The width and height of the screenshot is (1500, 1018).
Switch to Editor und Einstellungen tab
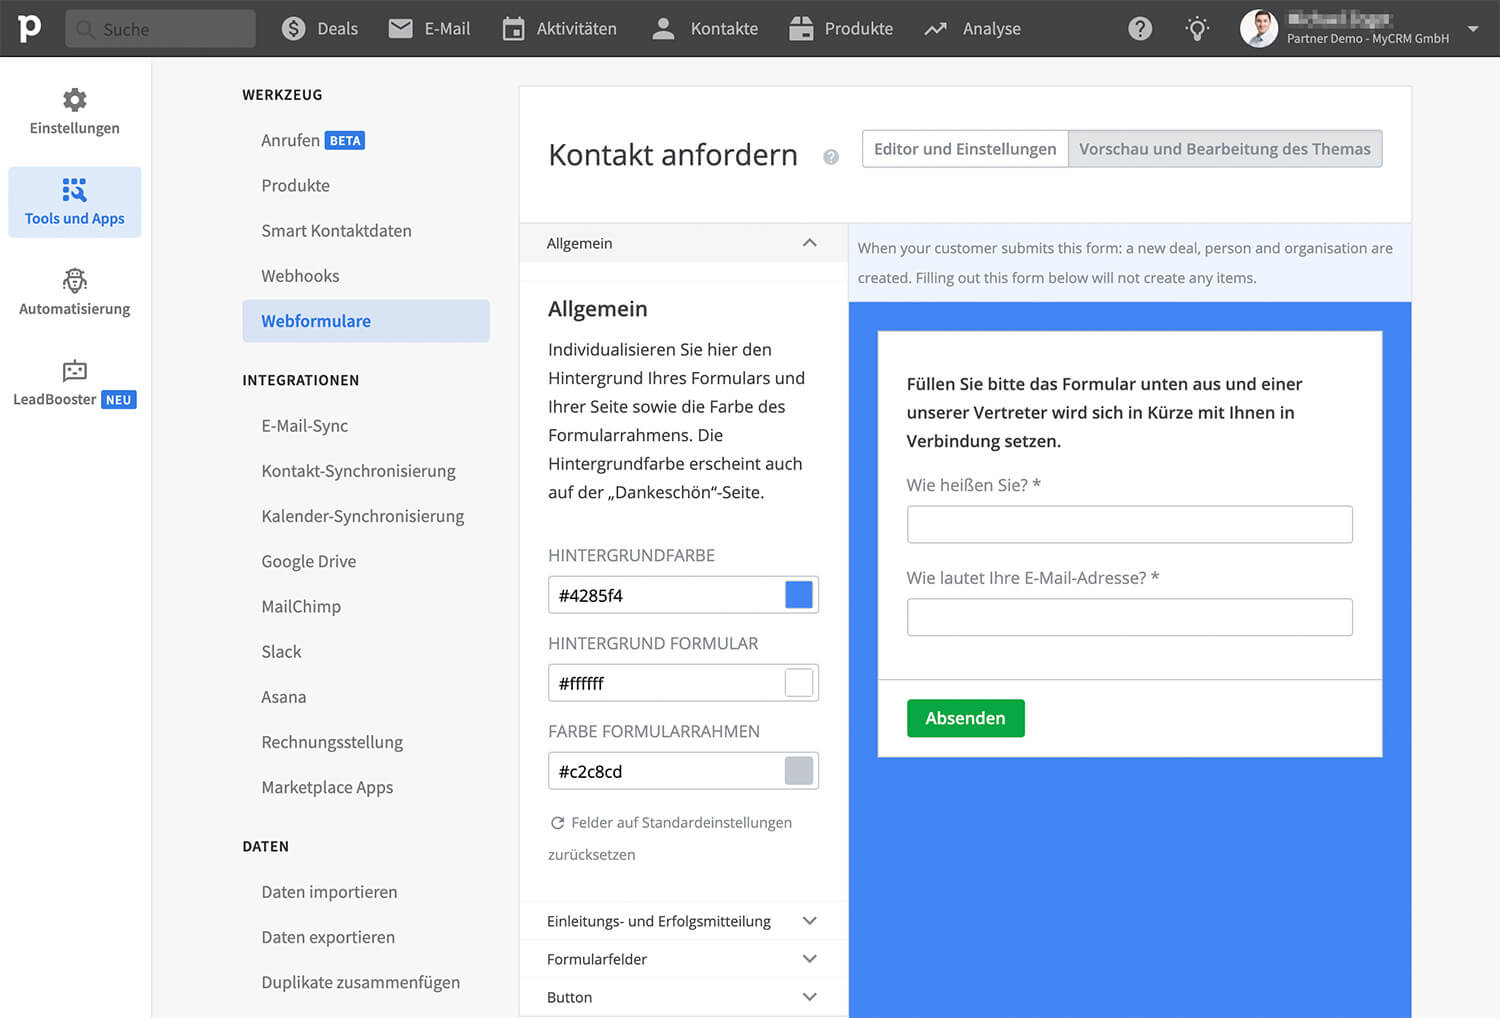coord(964,149)
